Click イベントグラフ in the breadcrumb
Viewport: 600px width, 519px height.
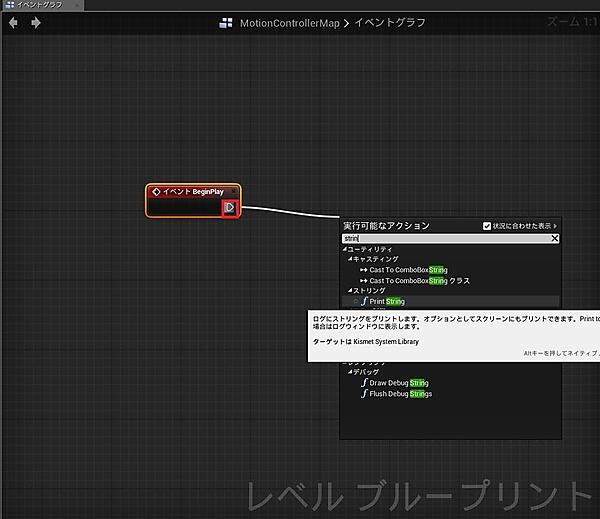(x=386, y=22)
